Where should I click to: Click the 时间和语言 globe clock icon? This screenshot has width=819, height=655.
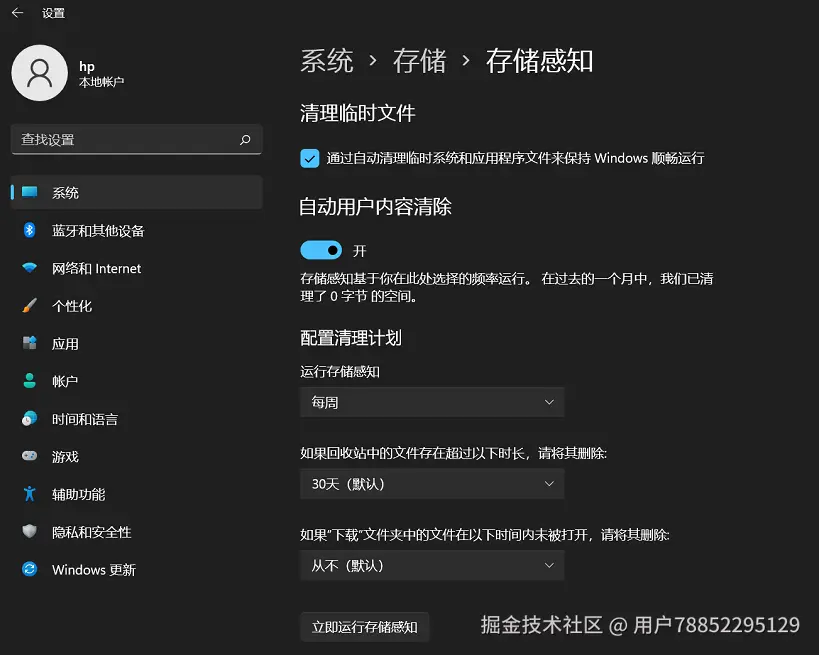[29, 418]
